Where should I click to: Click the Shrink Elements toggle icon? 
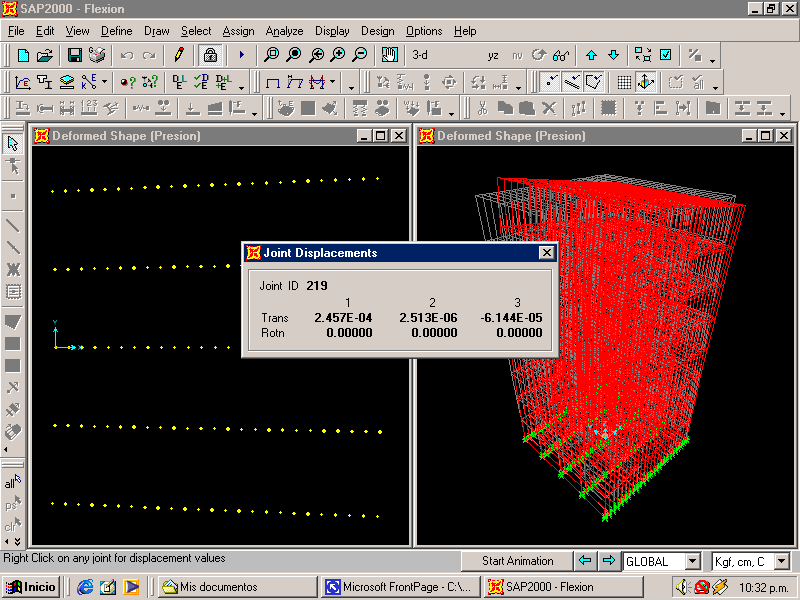(643, 55)
